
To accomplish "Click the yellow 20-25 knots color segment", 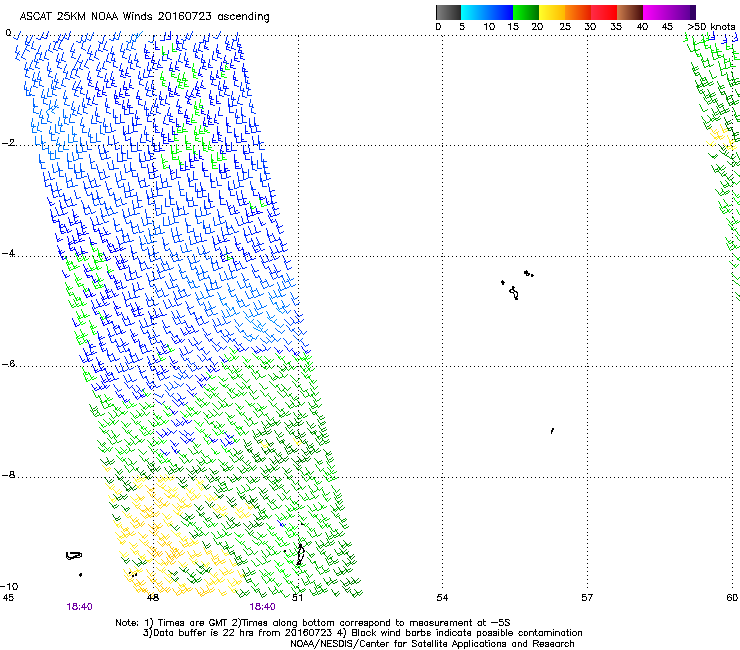I will (552, 12).
